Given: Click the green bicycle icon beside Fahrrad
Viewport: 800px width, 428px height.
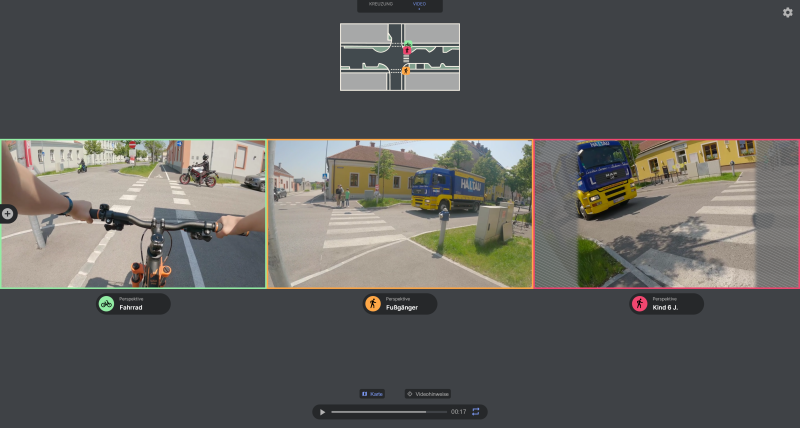Looking at the screenshot, I should 106,304.
